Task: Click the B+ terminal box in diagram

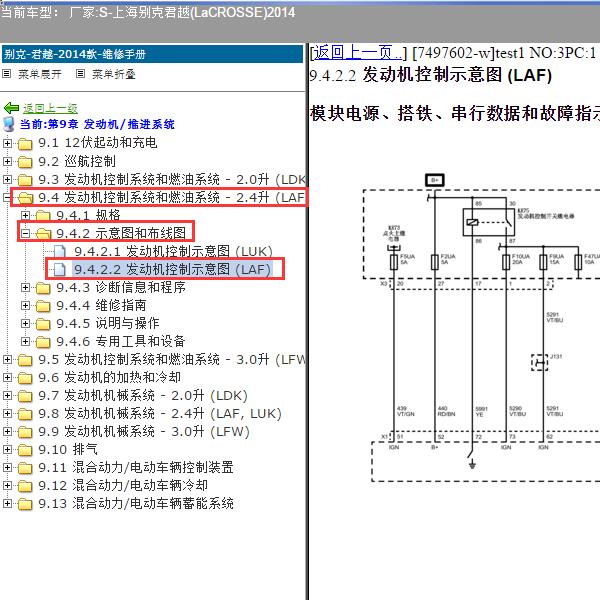Action: click(x=435, y=180)
